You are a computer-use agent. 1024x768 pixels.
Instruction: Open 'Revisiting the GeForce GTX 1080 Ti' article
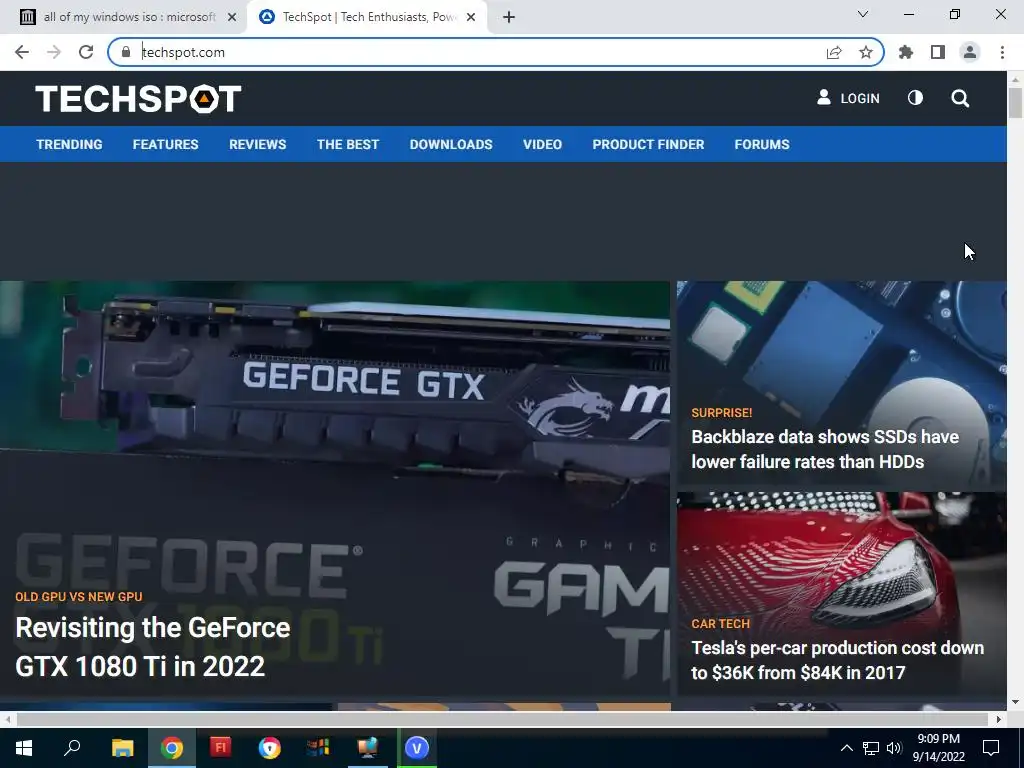pos(153,647)
